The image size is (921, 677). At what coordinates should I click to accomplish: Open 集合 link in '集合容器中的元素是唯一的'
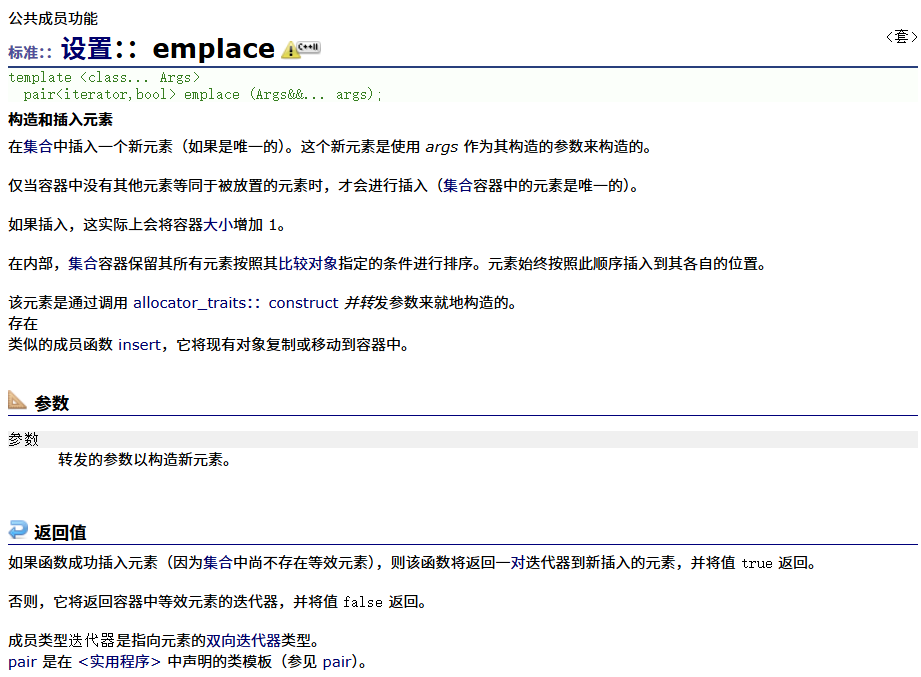pyautogui.click(x=458, y=186)
